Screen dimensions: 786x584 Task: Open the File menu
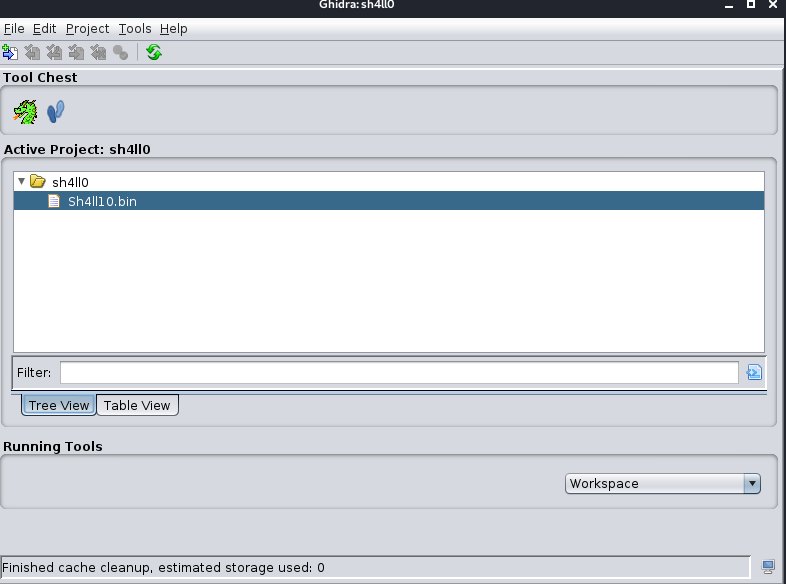click(x=14, y=29)
